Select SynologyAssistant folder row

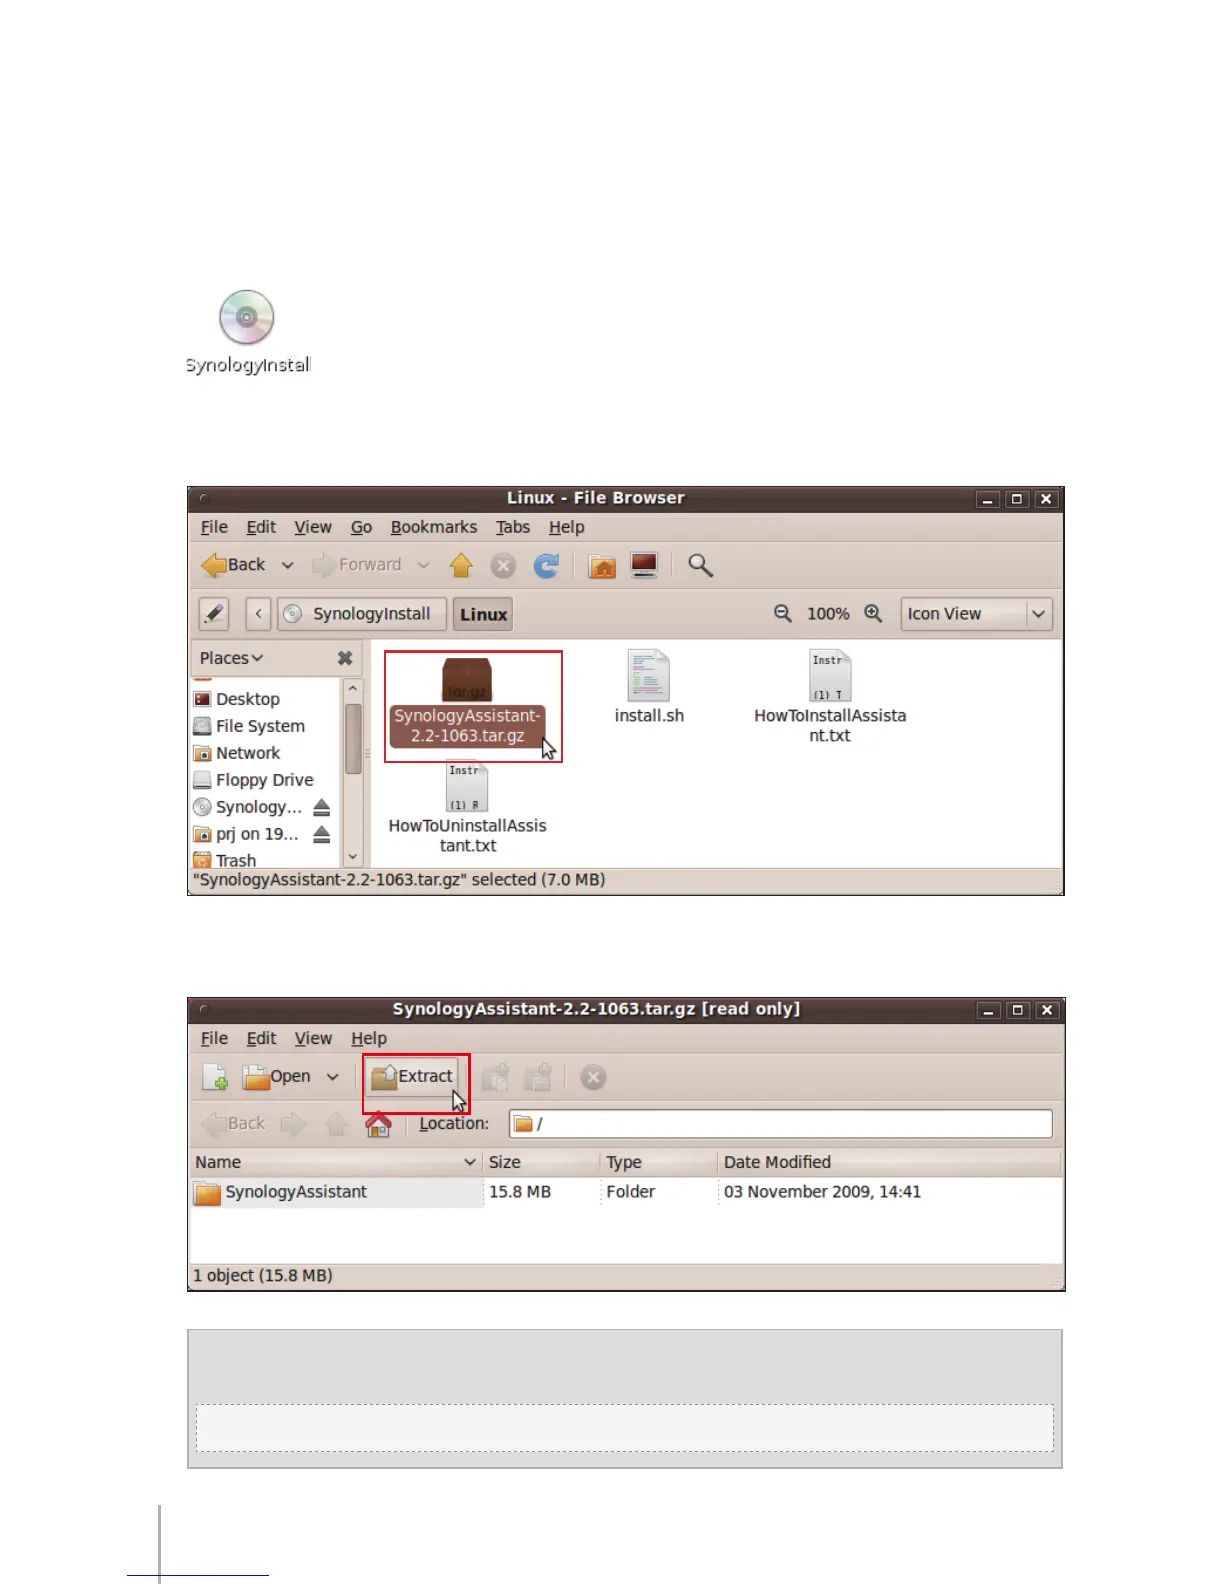[625, 1192]
